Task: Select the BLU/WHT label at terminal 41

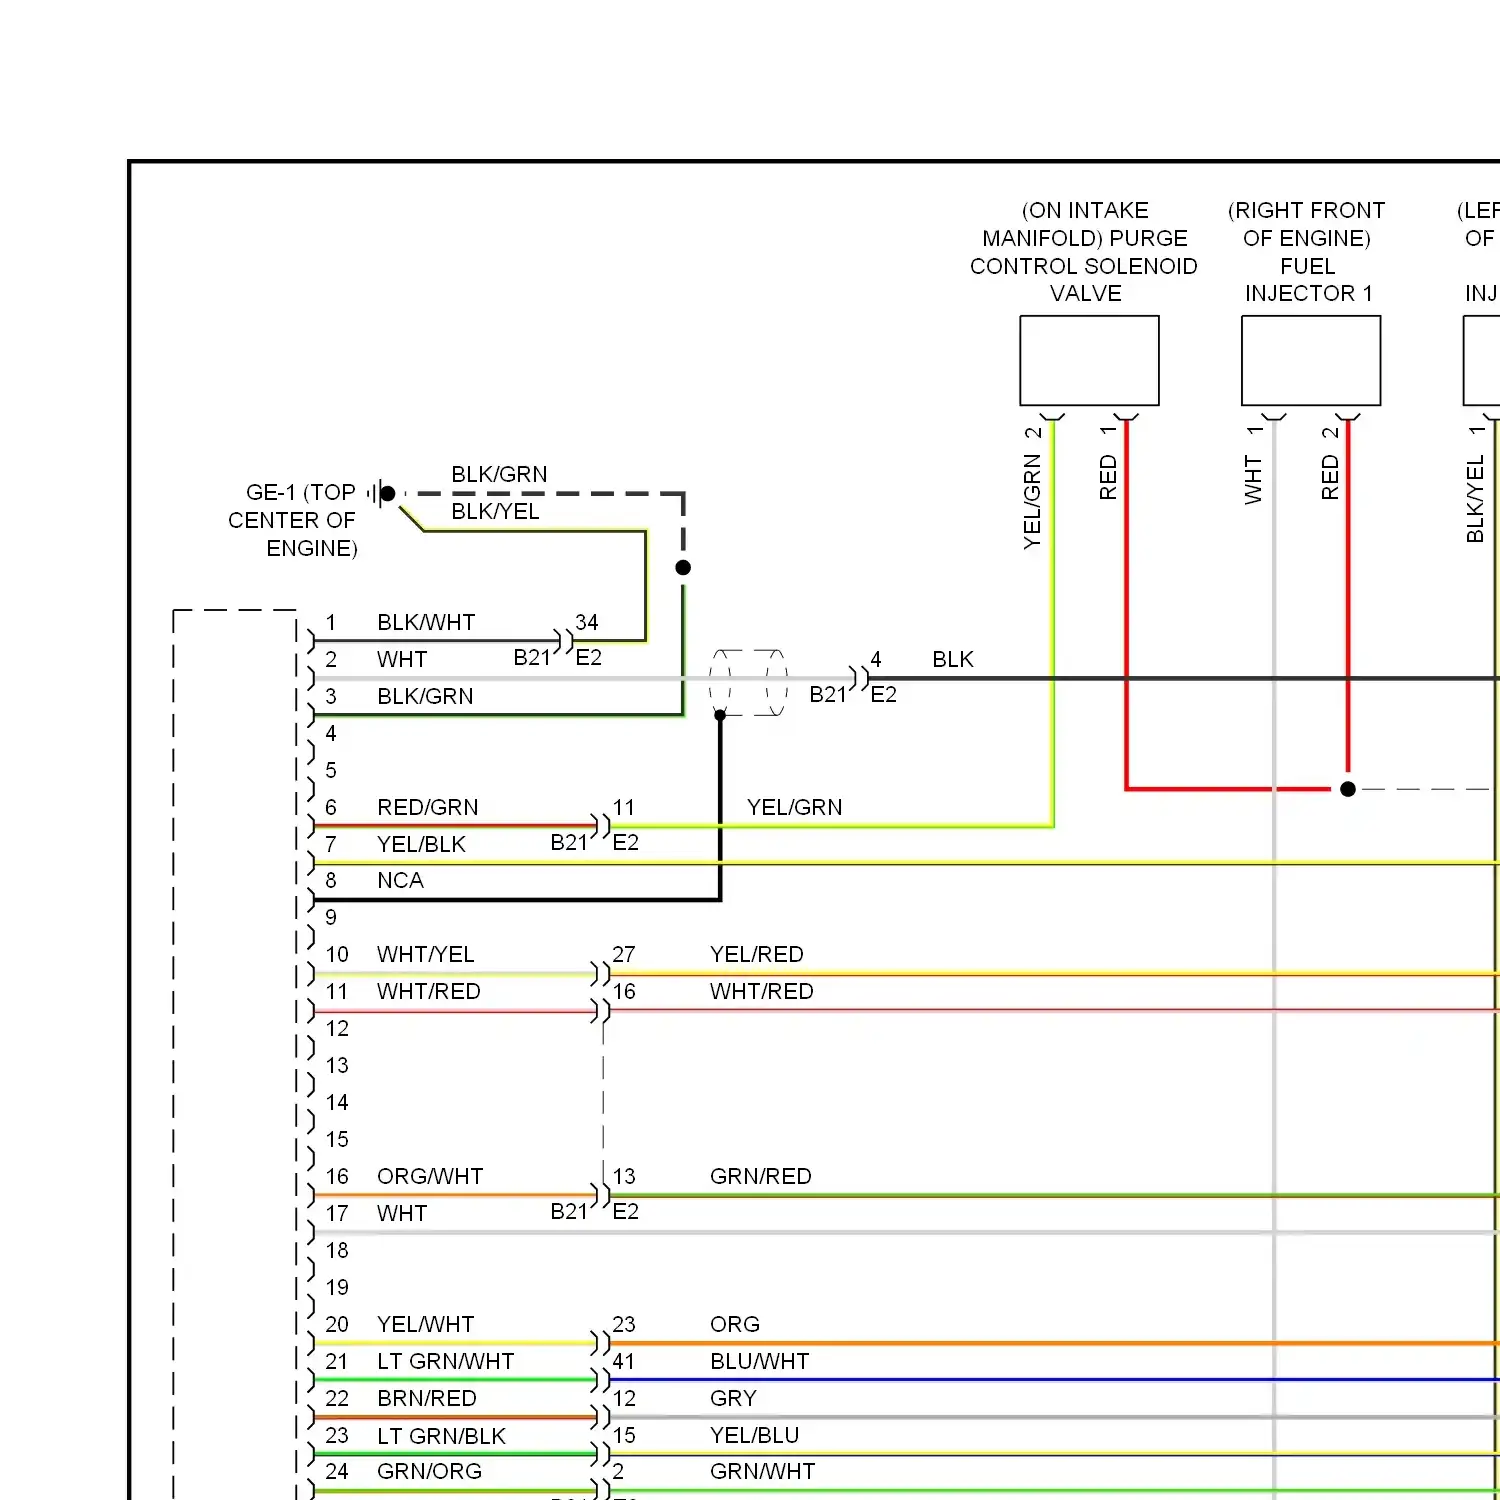Action: tap(760, 1361)
